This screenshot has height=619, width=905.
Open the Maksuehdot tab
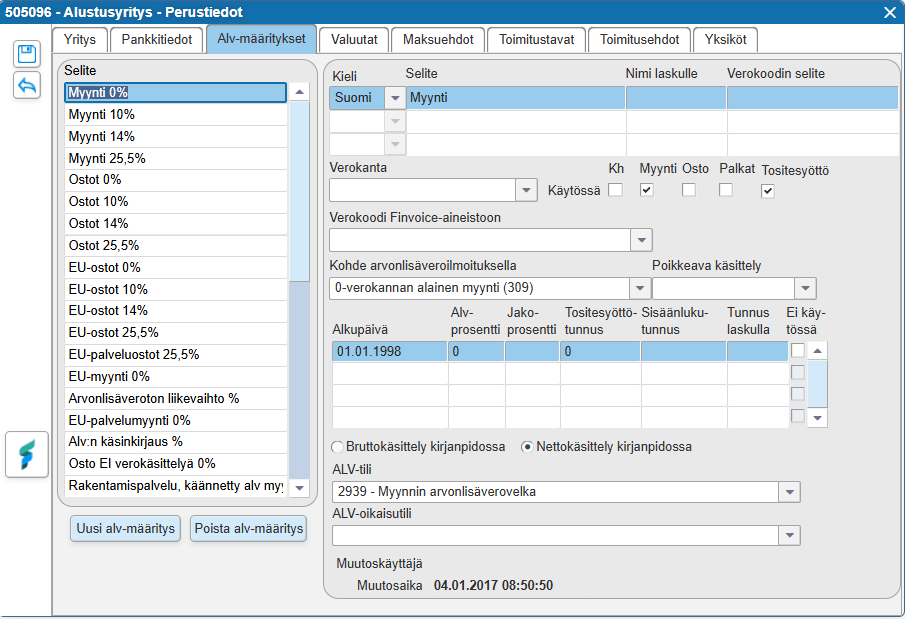pyautogui.click(x=438, y=40)
